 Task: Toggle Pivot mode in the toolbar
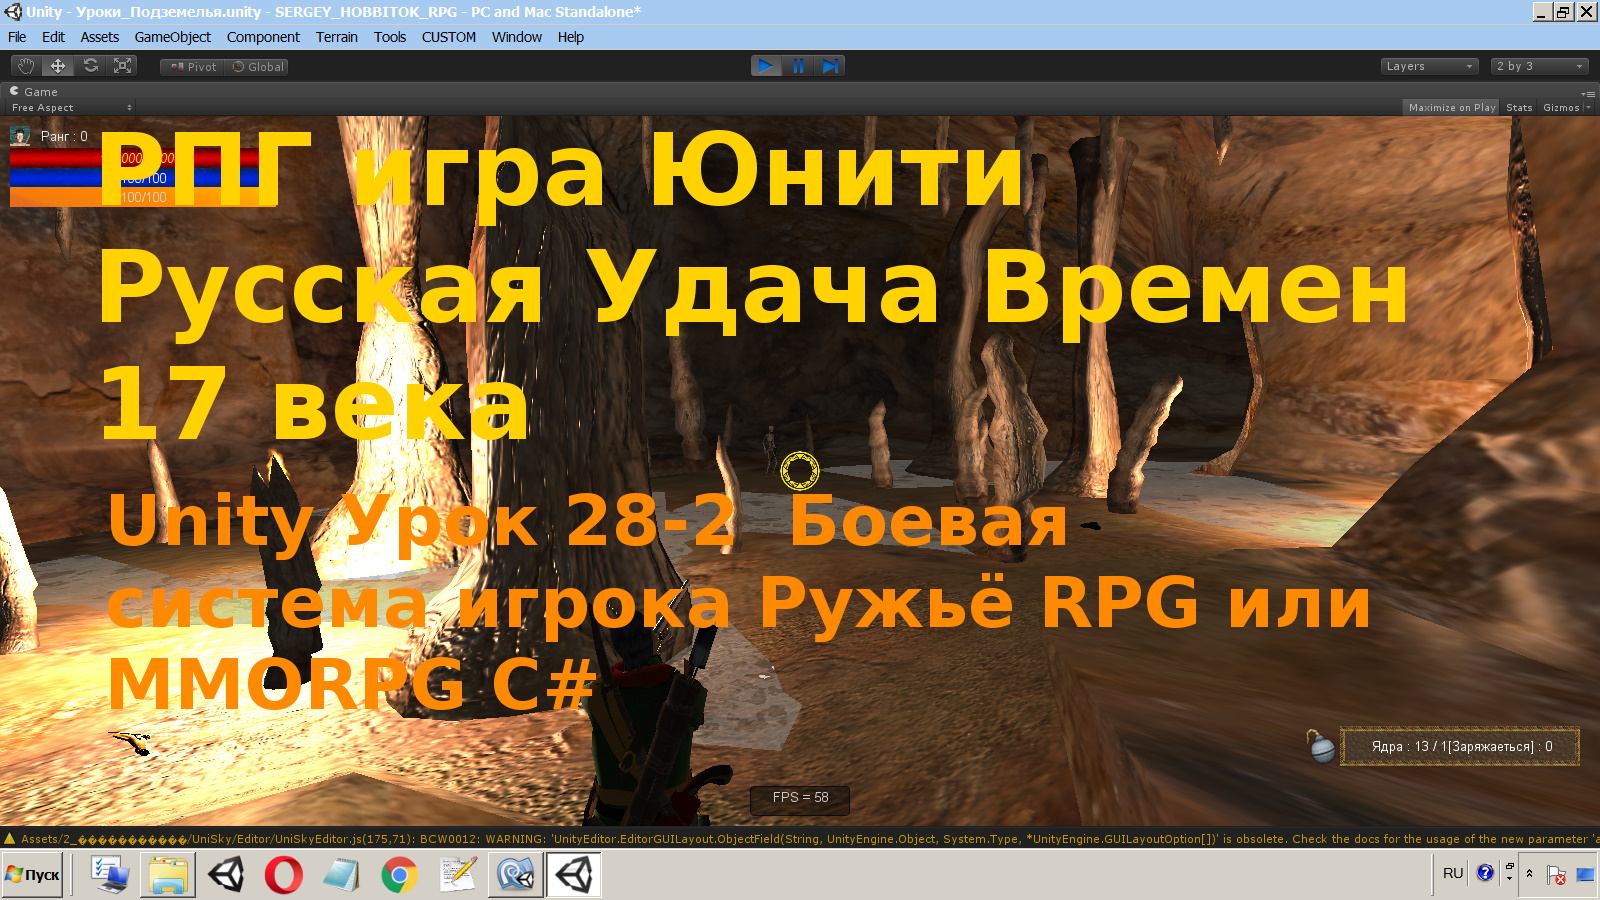[190, 66]
